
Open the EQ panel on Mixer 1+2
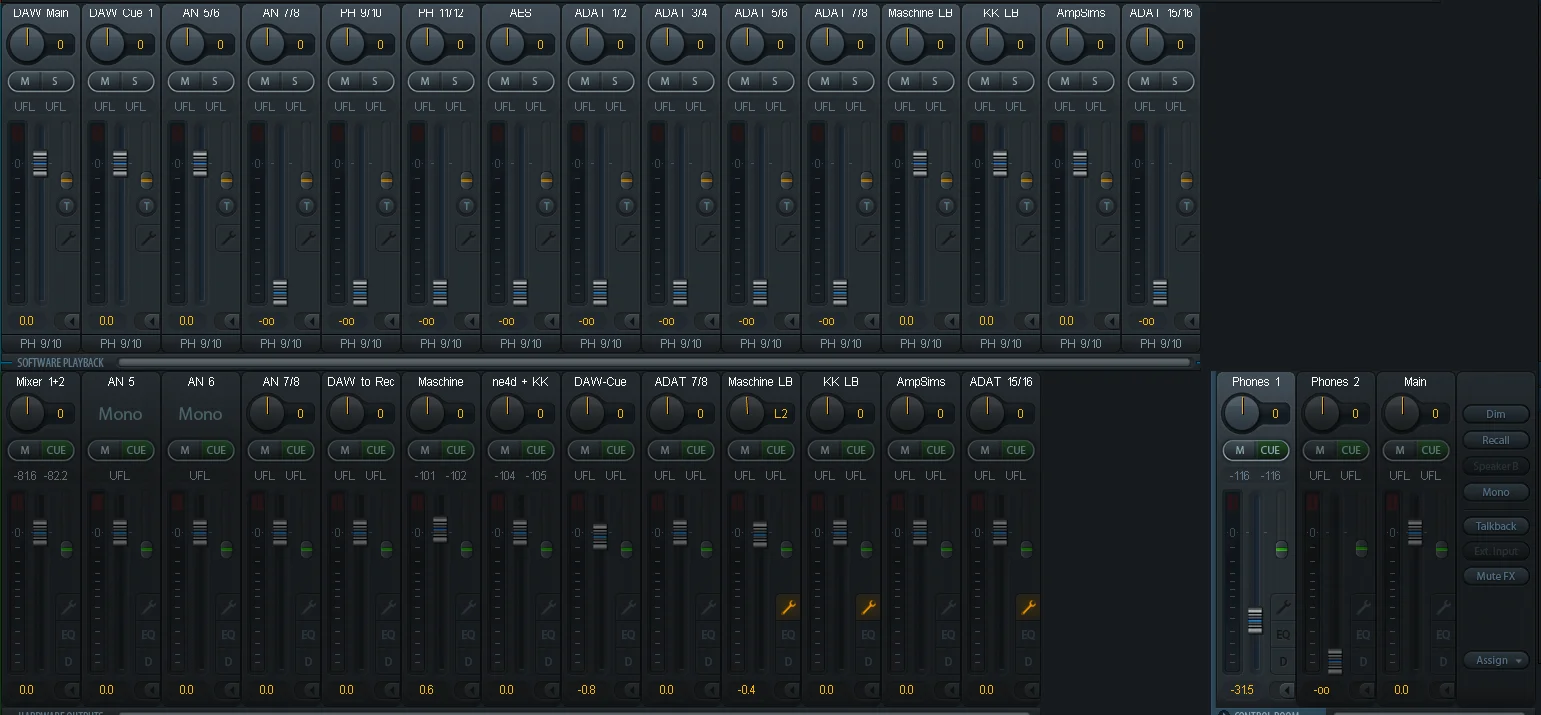tap(68, 635)
